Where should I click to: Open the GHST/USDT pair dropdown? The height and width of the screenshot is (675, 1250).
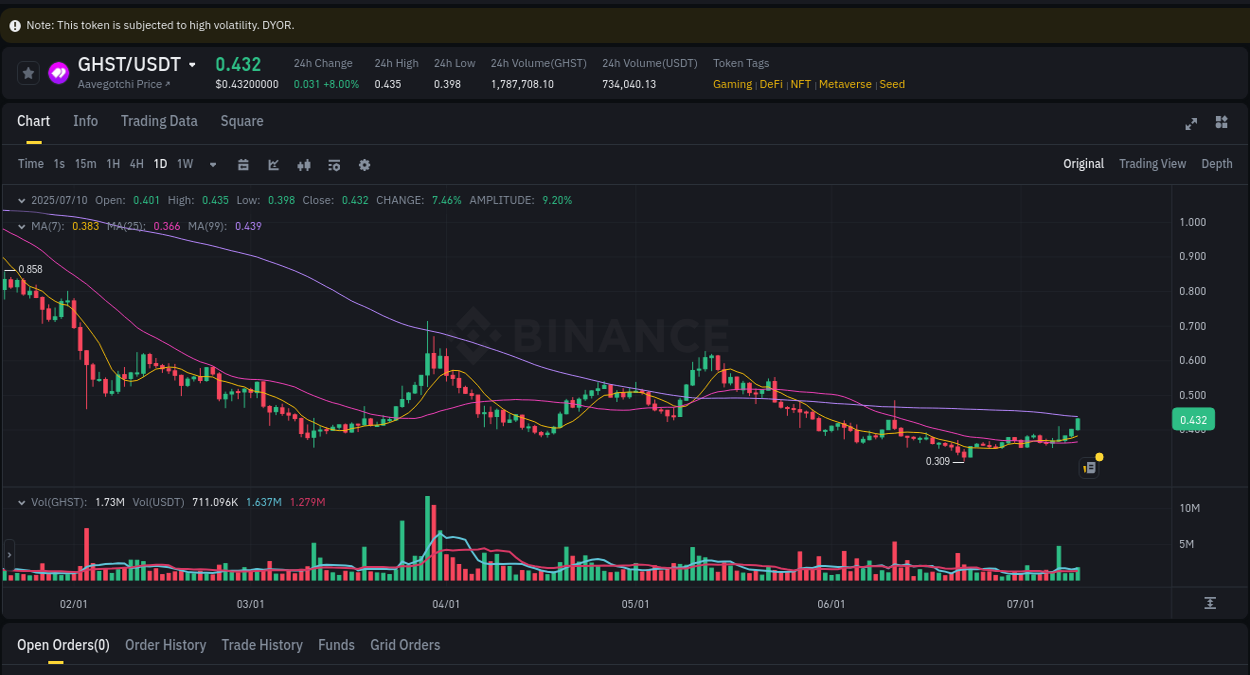194,63
